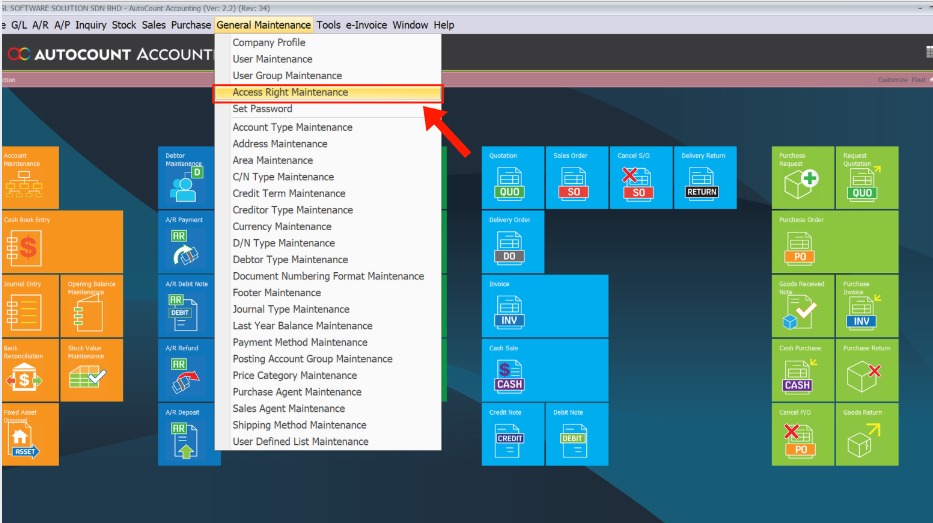This screenshot has width=933, height=523.
Task: Open the Purchase Invoice tile
Action: (x=867, y=306)
